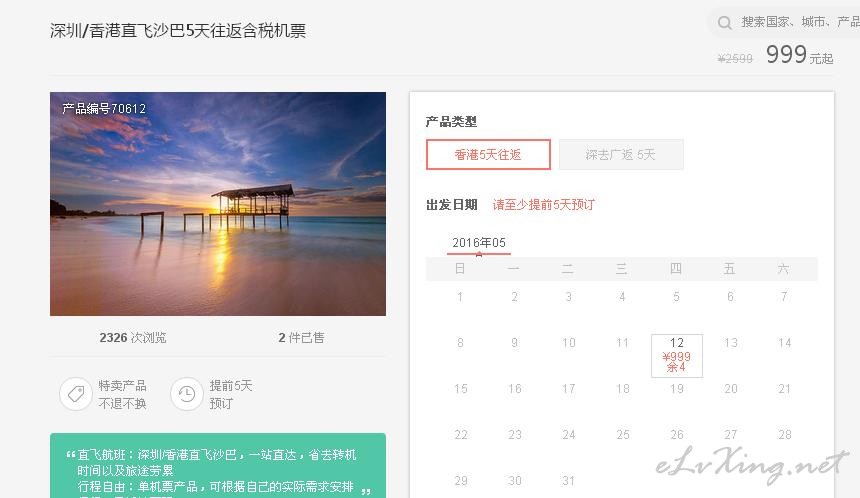The width and height of the screenshot is (860, 498).
Task: Click the title 深圳/香港直飞沙巴5天往返含税机票
Action: pyautogui.click(x=178, y=31)
